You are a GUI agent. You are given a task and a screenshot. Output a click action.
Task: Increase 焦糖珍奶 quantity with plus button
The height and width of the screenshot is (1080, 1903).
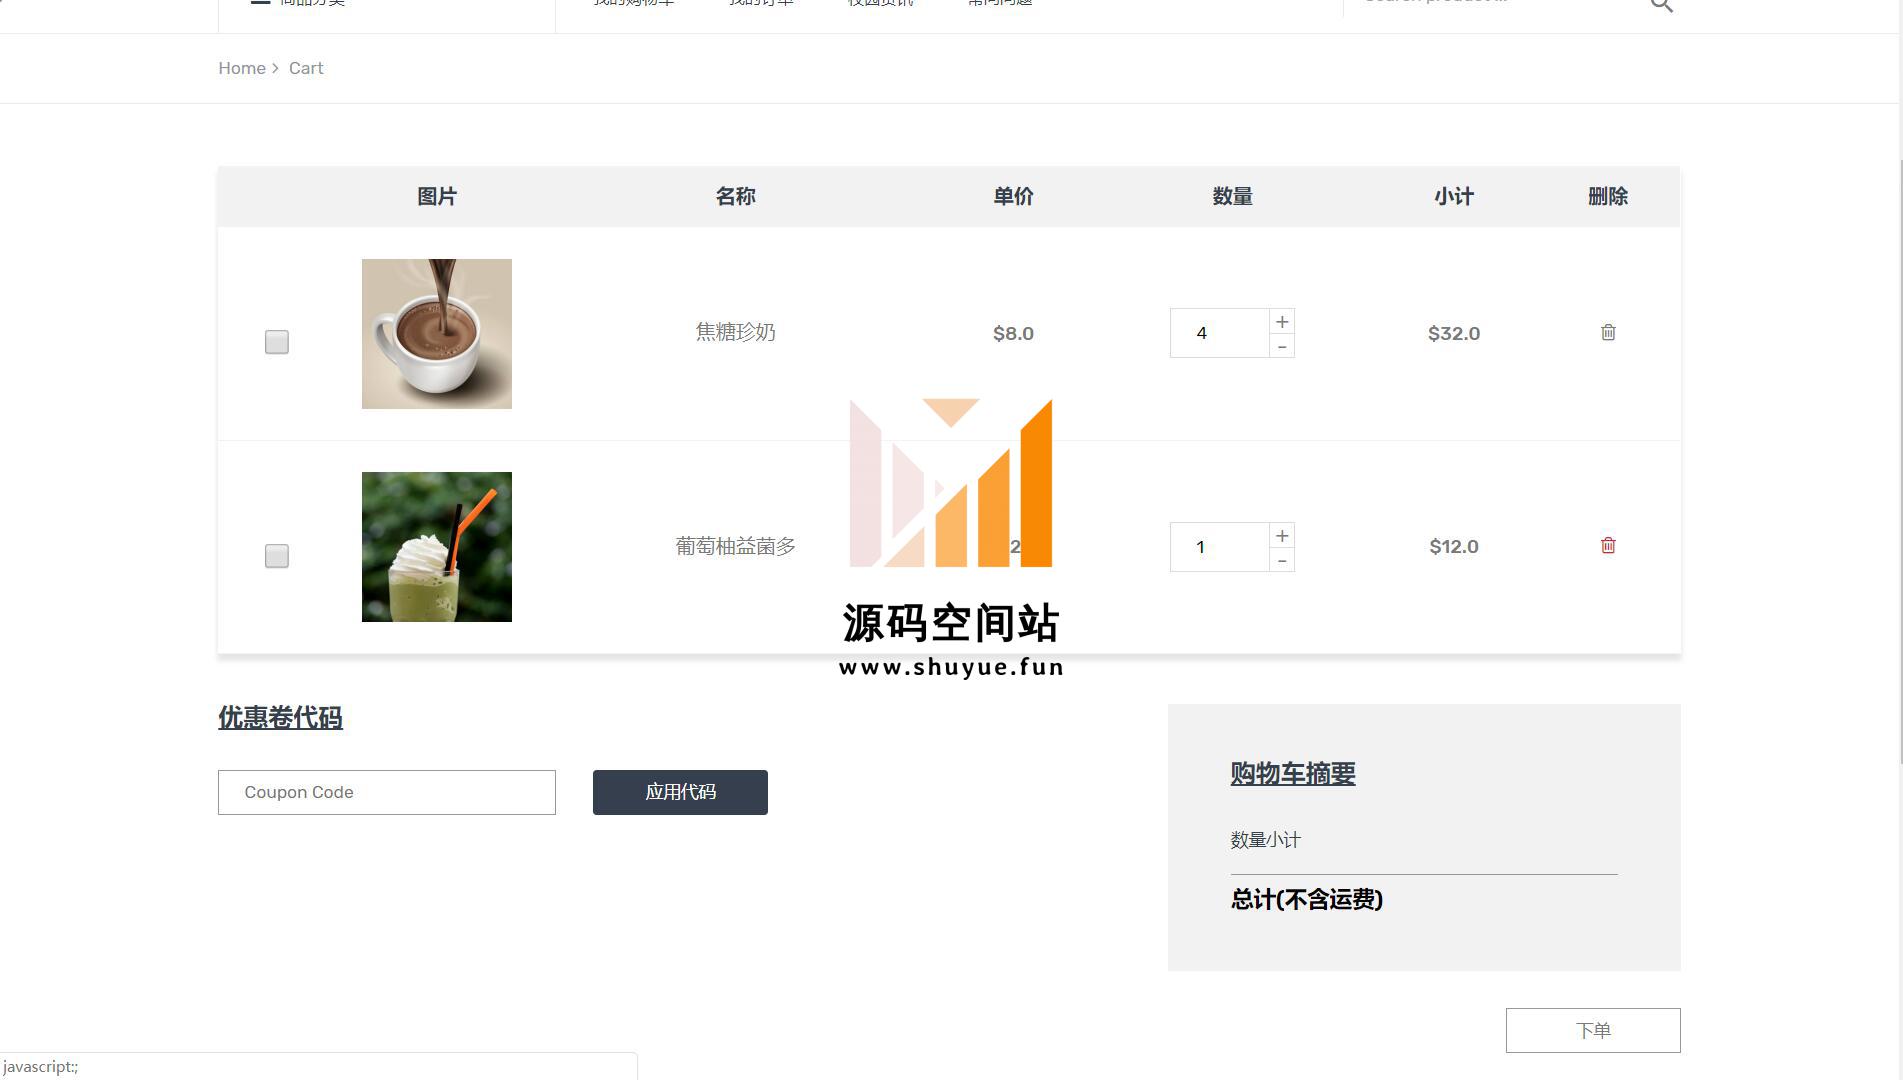coord(1282,321)
